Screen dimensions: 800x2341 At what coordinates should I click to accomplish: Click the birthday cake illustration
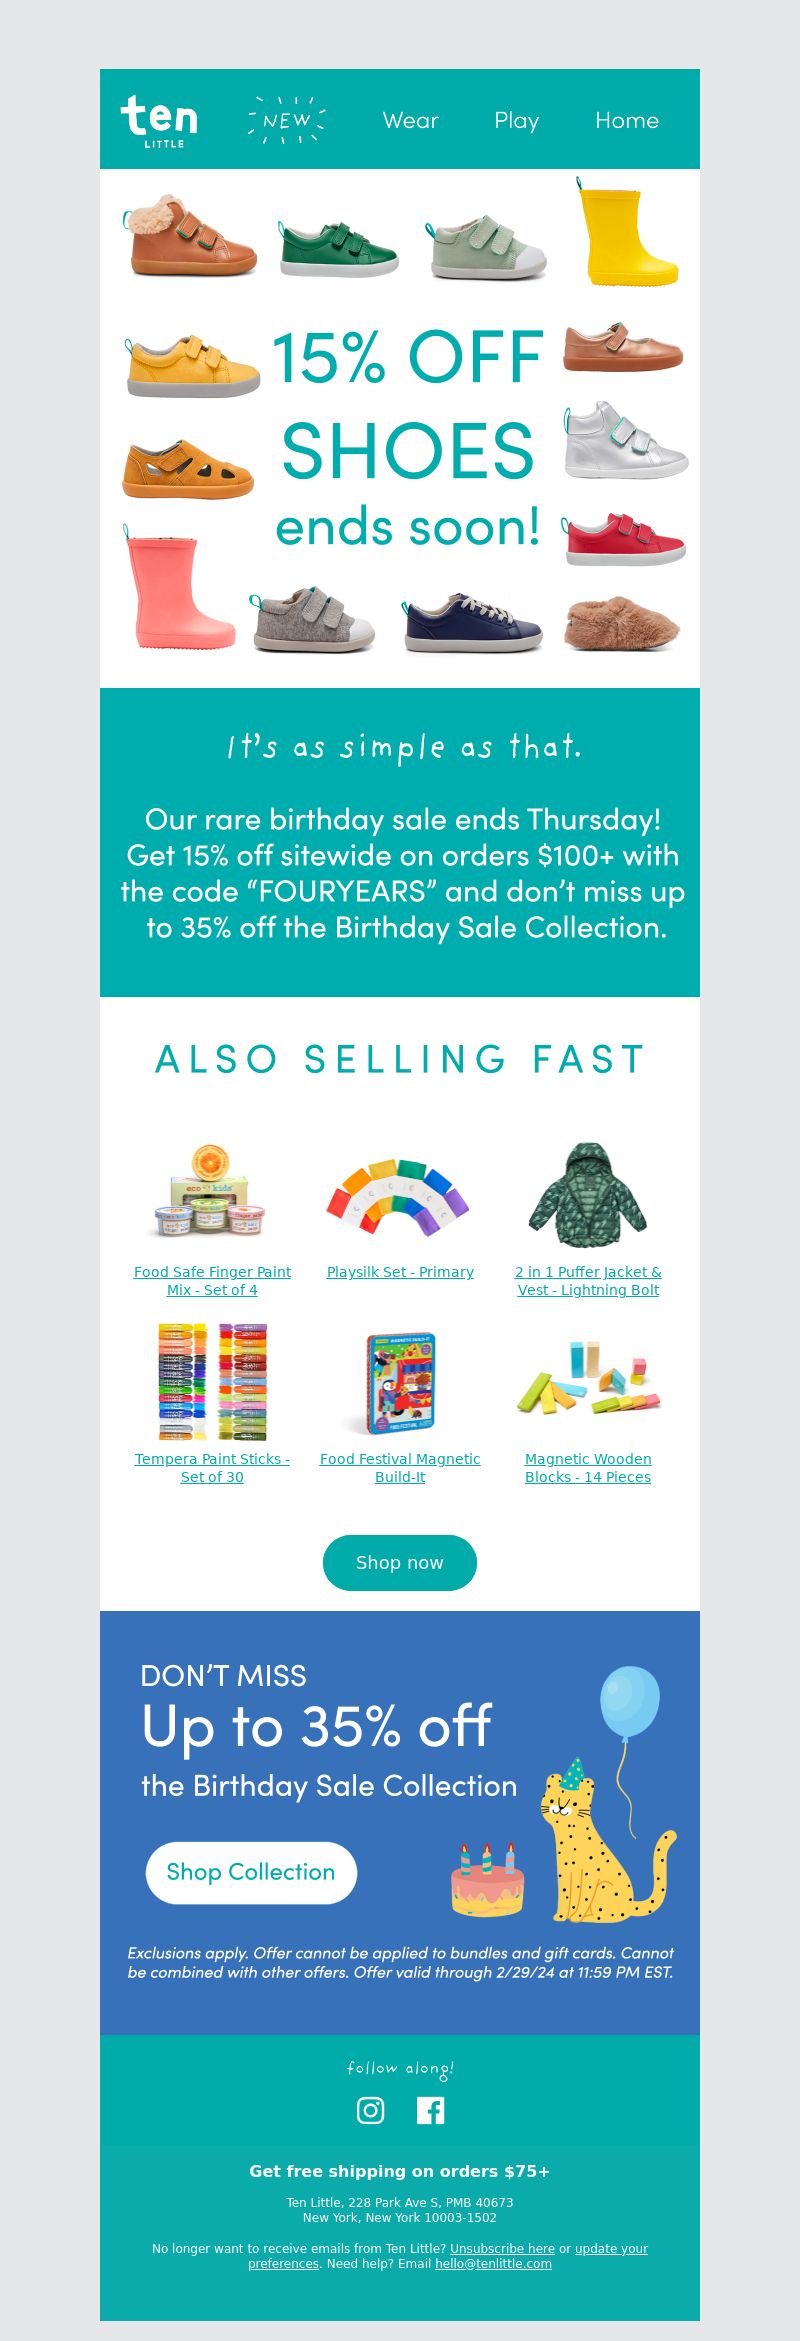point(488,1880)
